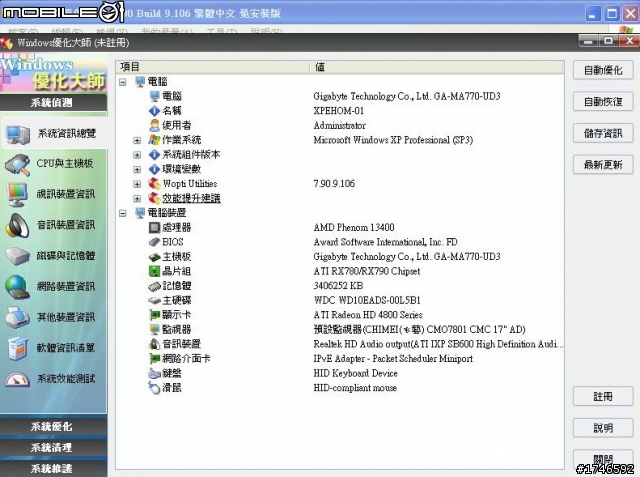Click the 滑鼠 mouse icon
This screenshot has height=477, width=640.
coord(154,388)
